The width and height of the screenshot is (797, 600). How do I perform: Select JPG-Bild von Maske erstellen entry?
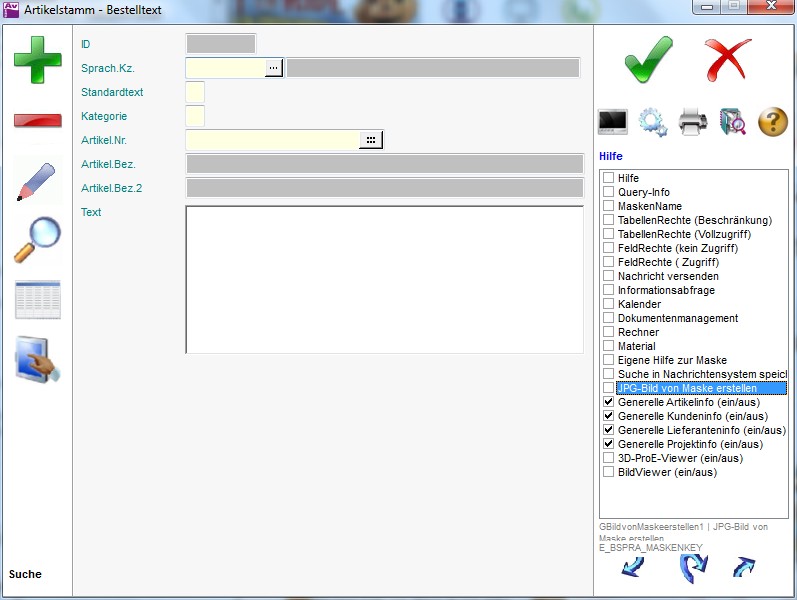(x=687, y=388)
